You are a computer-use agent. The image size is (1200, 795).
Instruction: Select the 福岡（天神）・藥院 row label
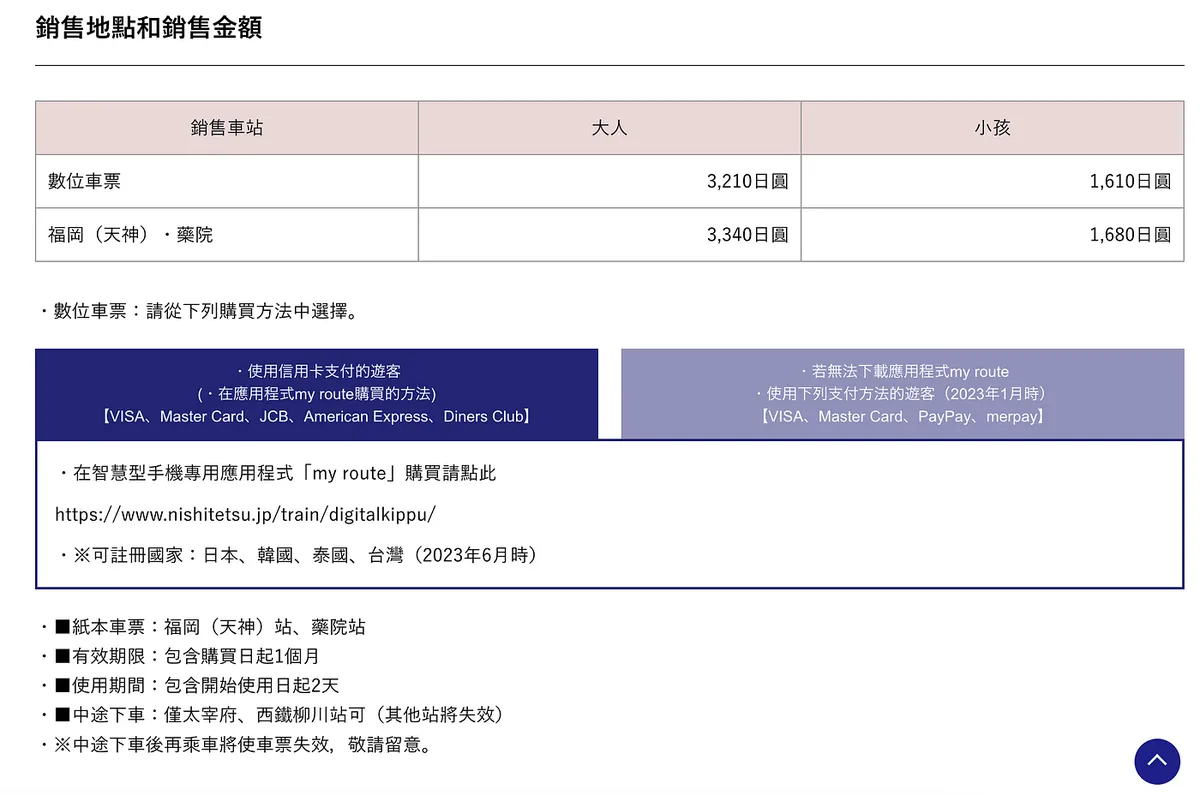(x=131, y=235)
